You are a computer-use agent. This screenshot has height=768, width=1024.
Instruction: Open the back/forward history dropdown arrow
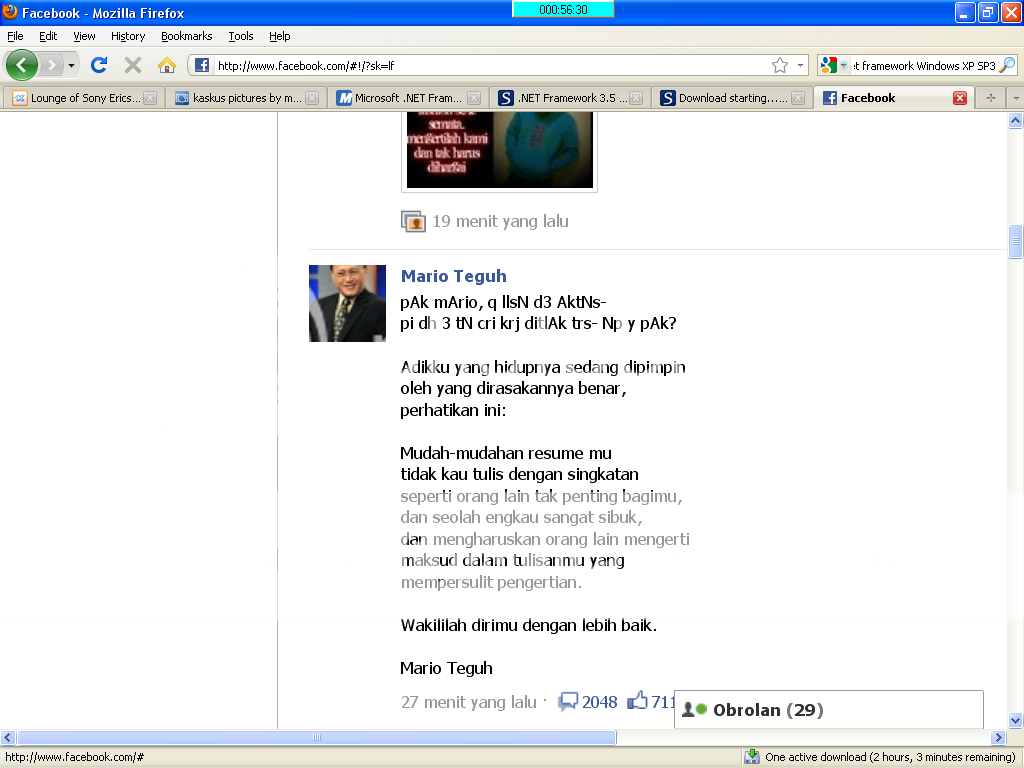71,65
